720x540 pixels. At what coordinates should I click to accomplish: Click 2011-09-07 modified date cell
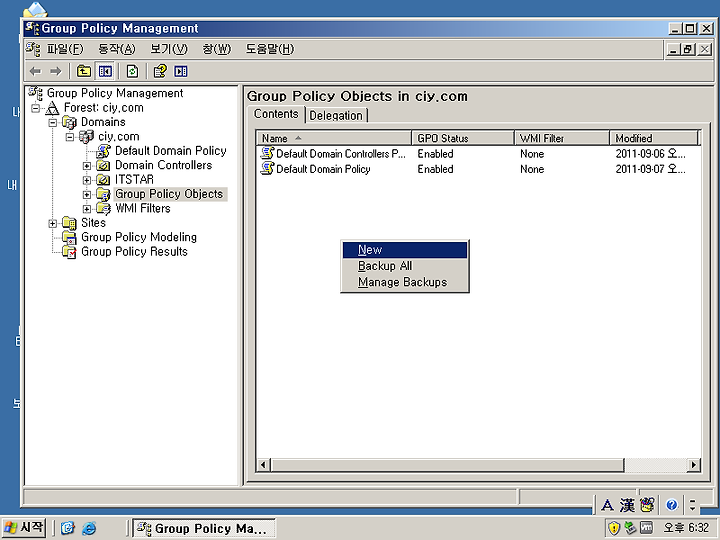click(x=650, y=169)
